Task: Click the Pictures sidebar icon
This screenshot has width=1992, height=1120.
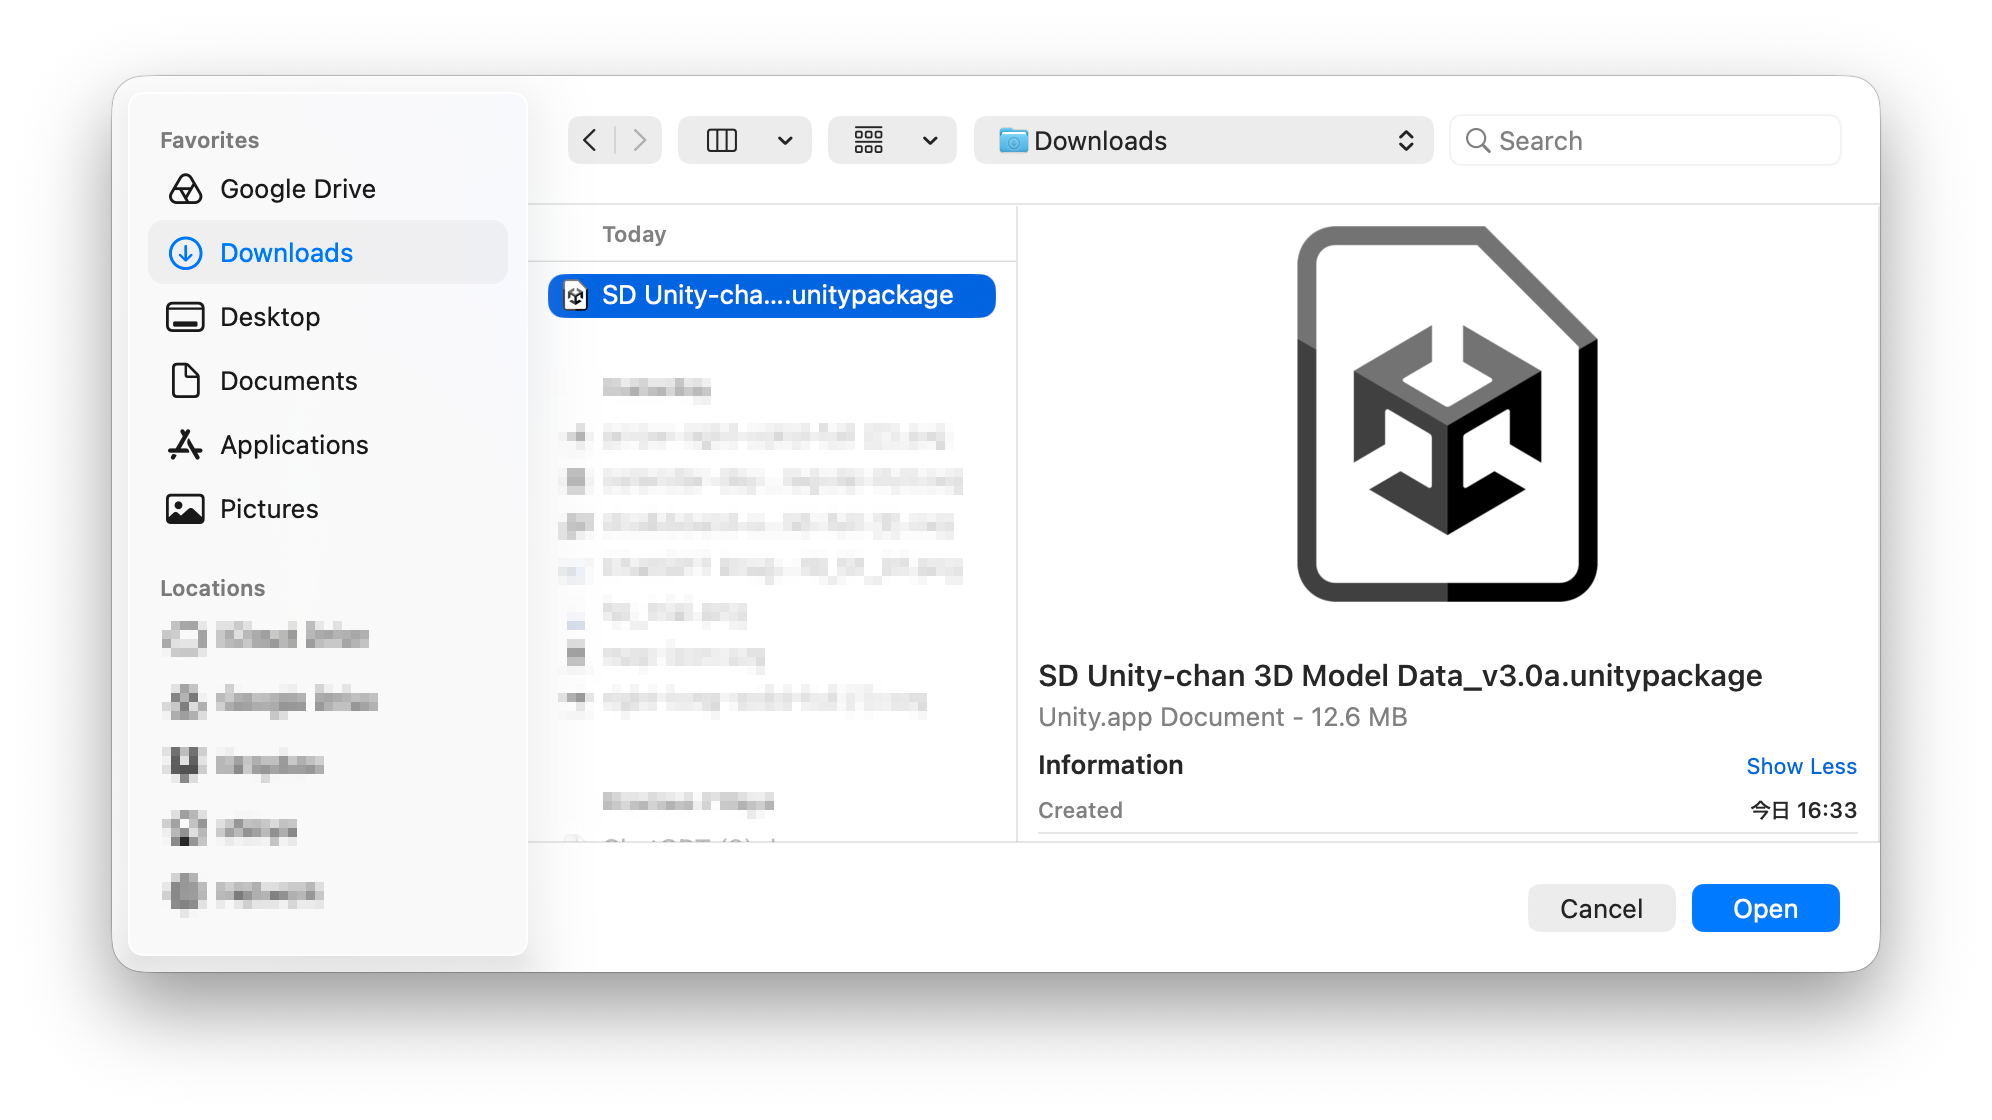Action: click(185, 509)
